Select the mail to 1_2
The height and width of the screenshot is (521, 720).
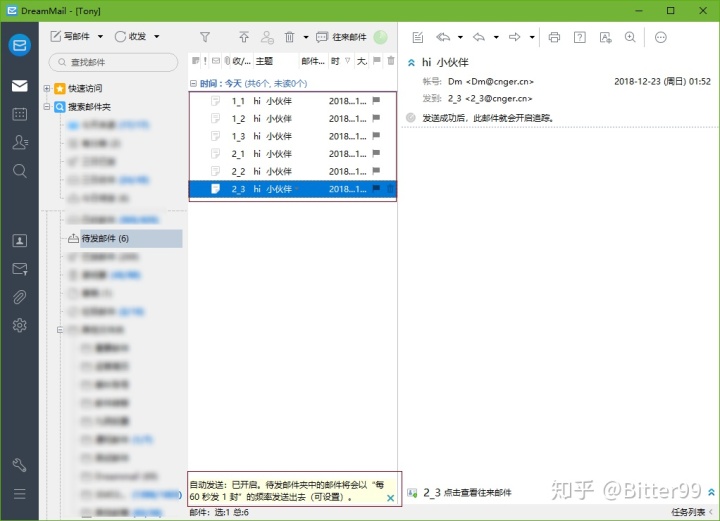coord(292,118)
